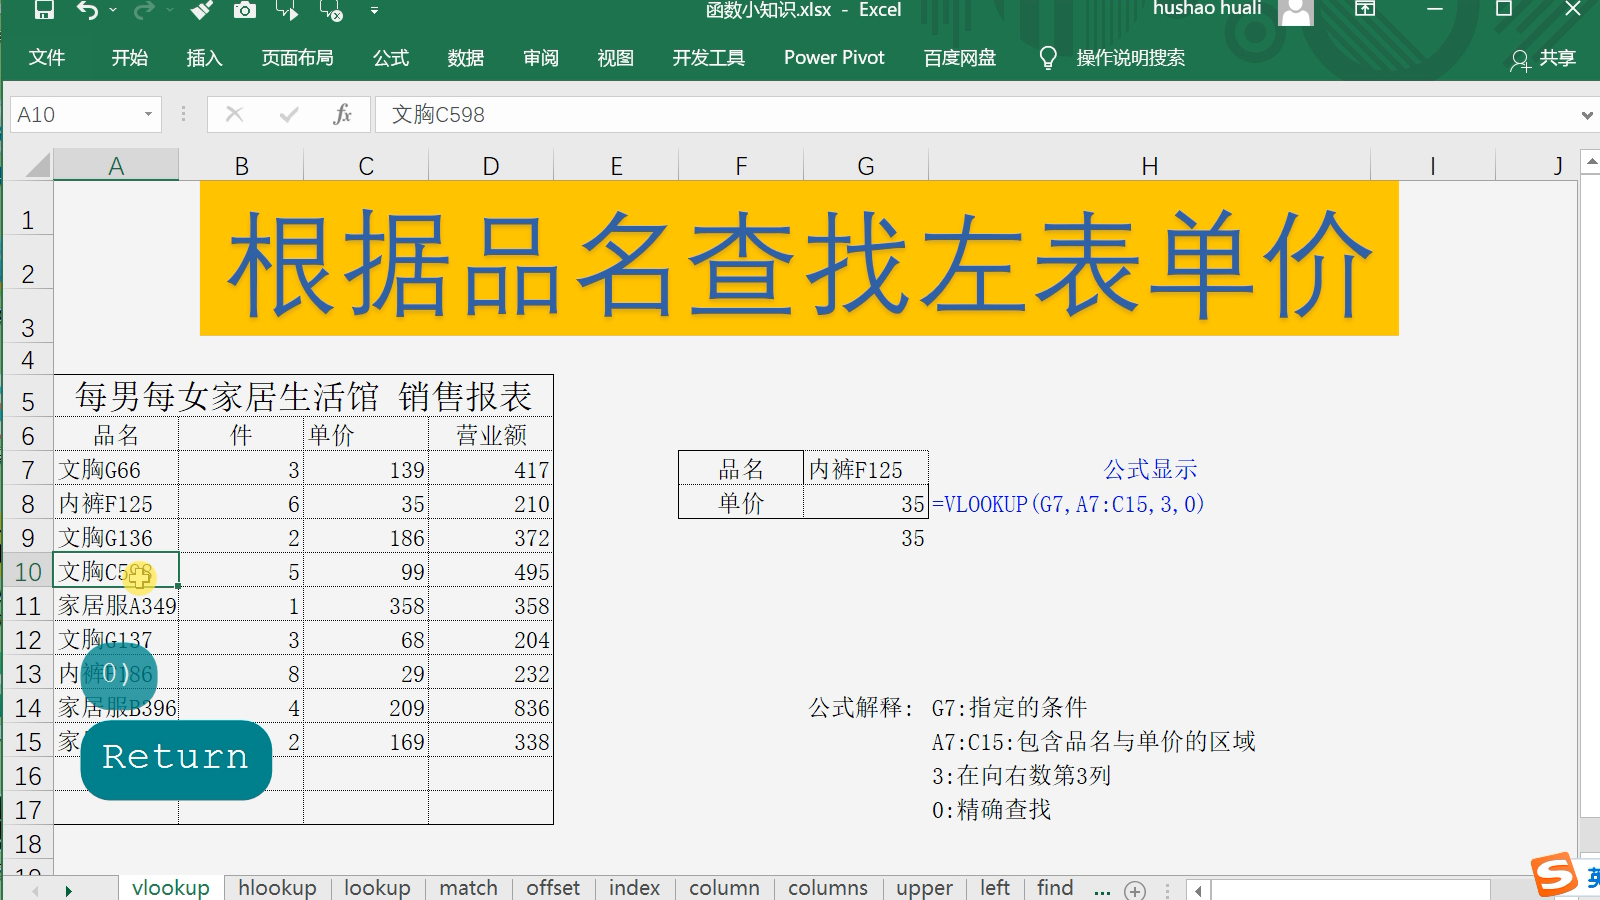
Task: Open the undo history dropdown arrow
Action: [112, 10]
